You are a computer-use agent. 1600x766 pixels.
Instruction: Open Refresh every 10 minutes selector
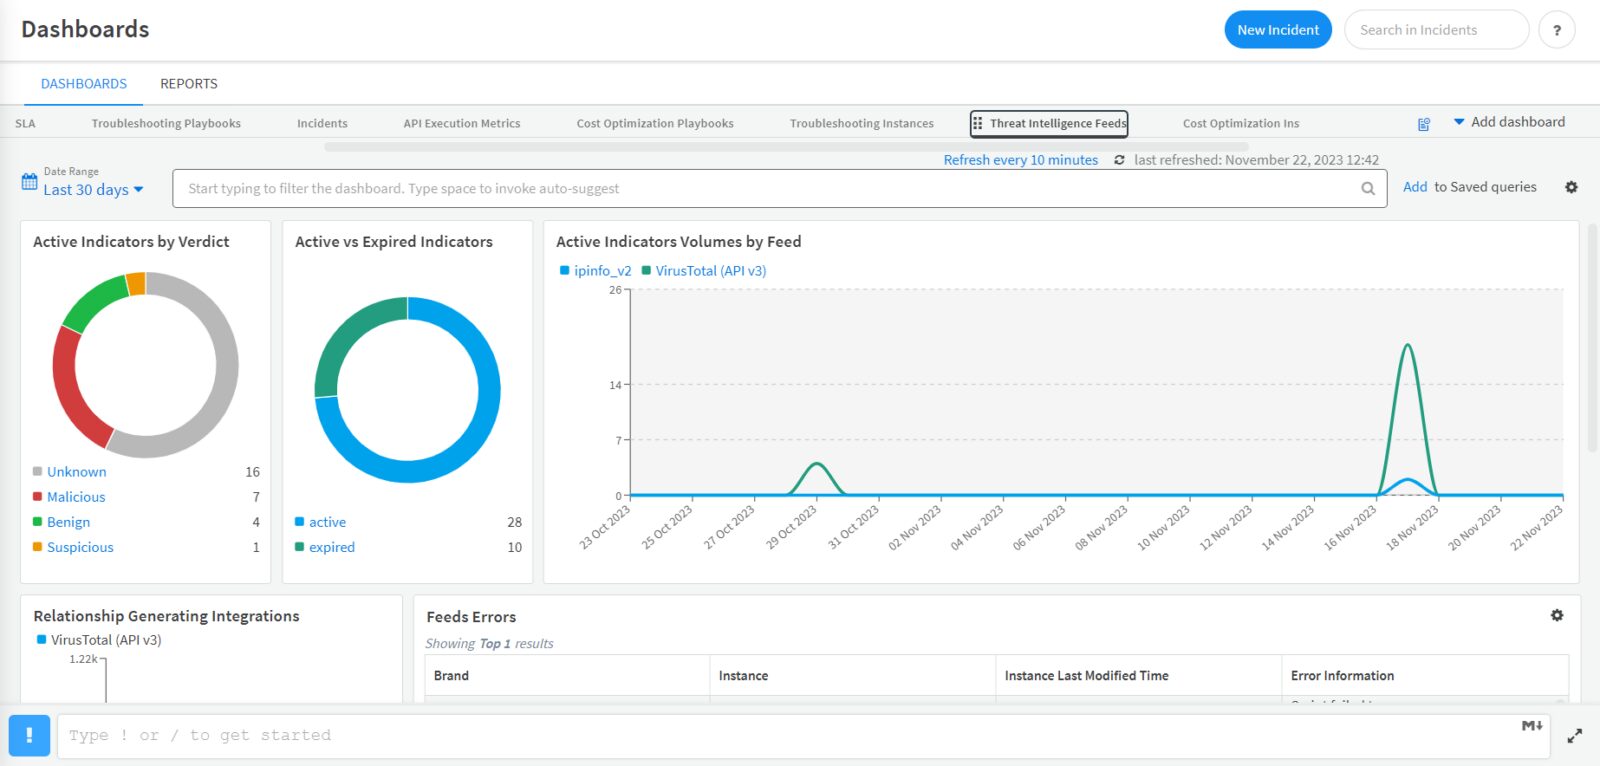[1020, 160]
